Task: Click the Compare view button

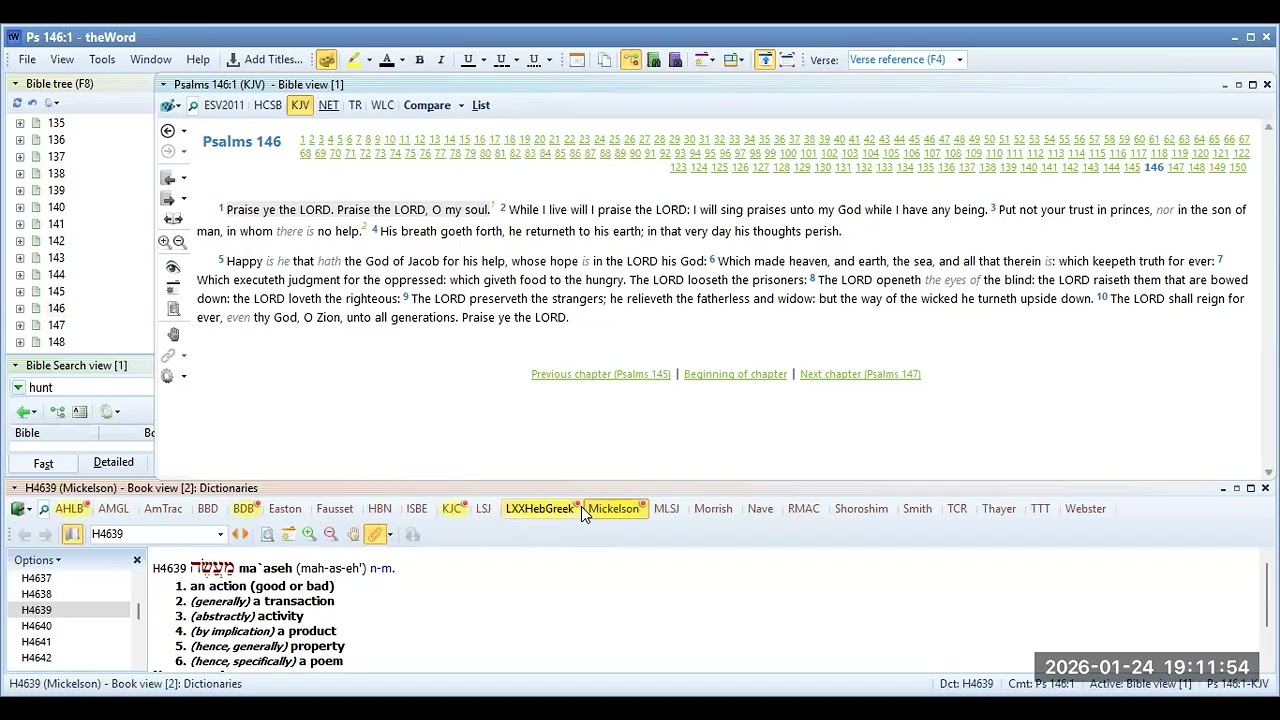Action: 427,105
